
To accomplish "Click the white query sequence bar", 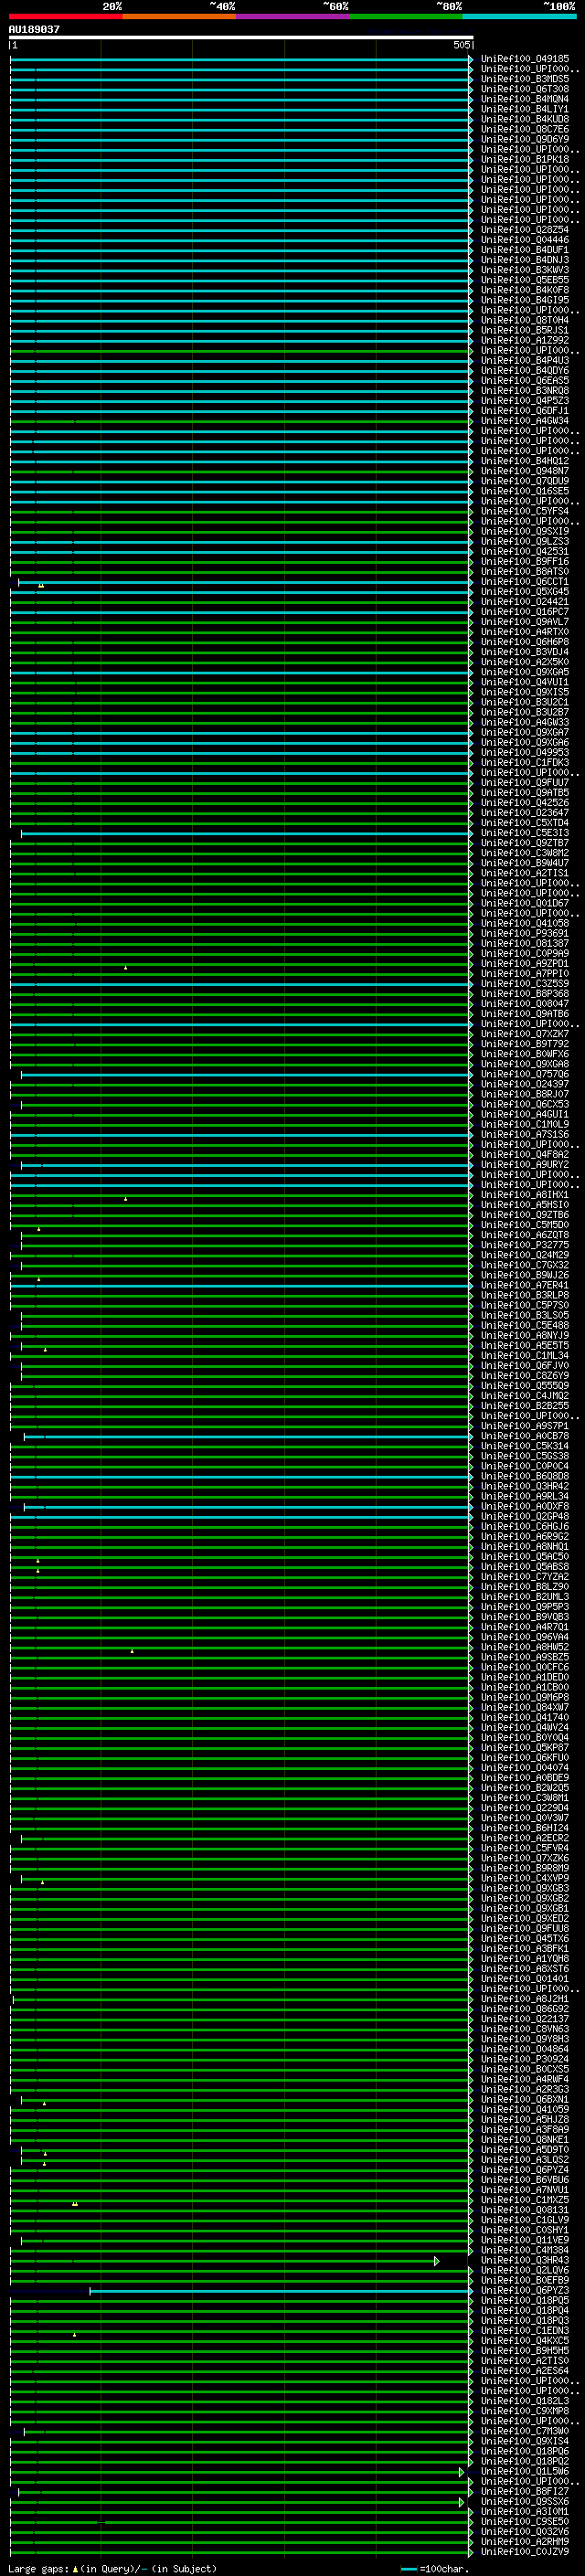I will [240, 37].
